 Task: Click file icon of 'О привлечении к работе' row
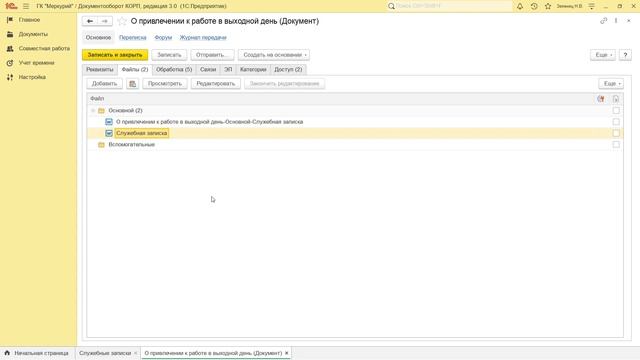point(109,122)
